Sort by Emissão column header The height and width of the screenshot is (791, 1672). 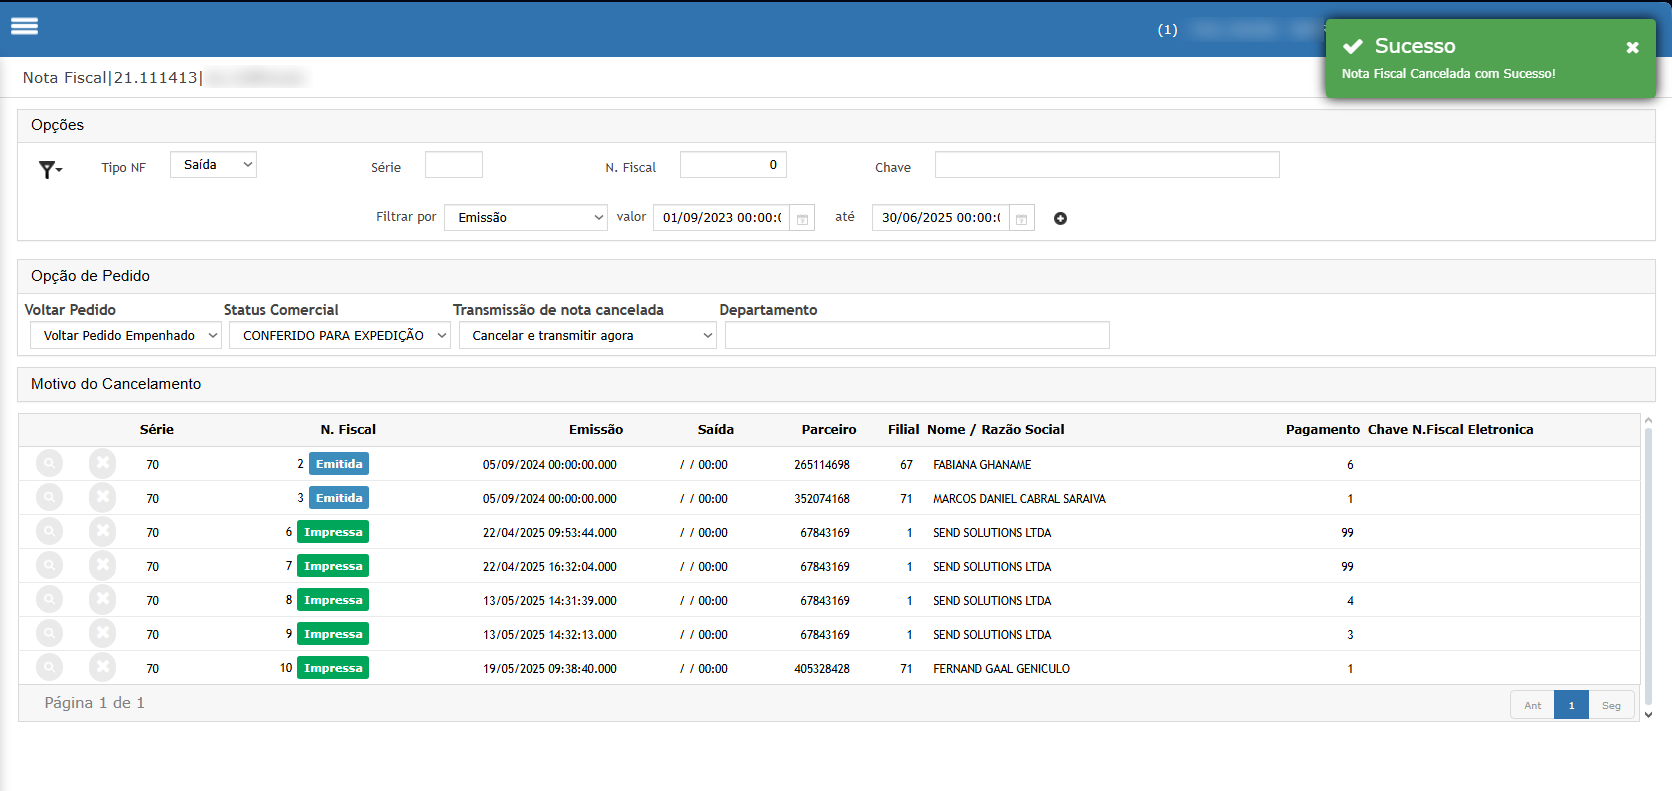[596, 429]
